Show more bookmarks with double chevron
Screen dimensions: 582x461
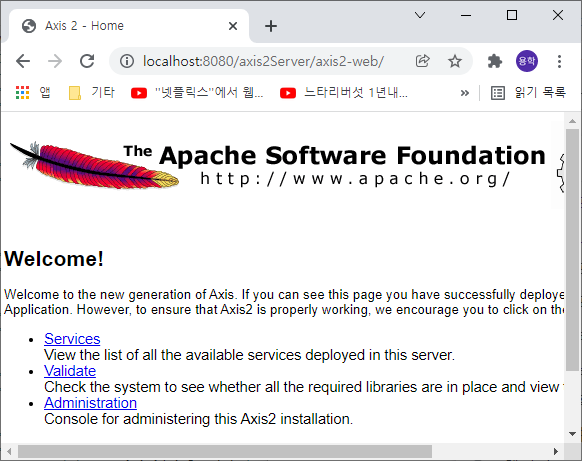(x=465, y=93)
